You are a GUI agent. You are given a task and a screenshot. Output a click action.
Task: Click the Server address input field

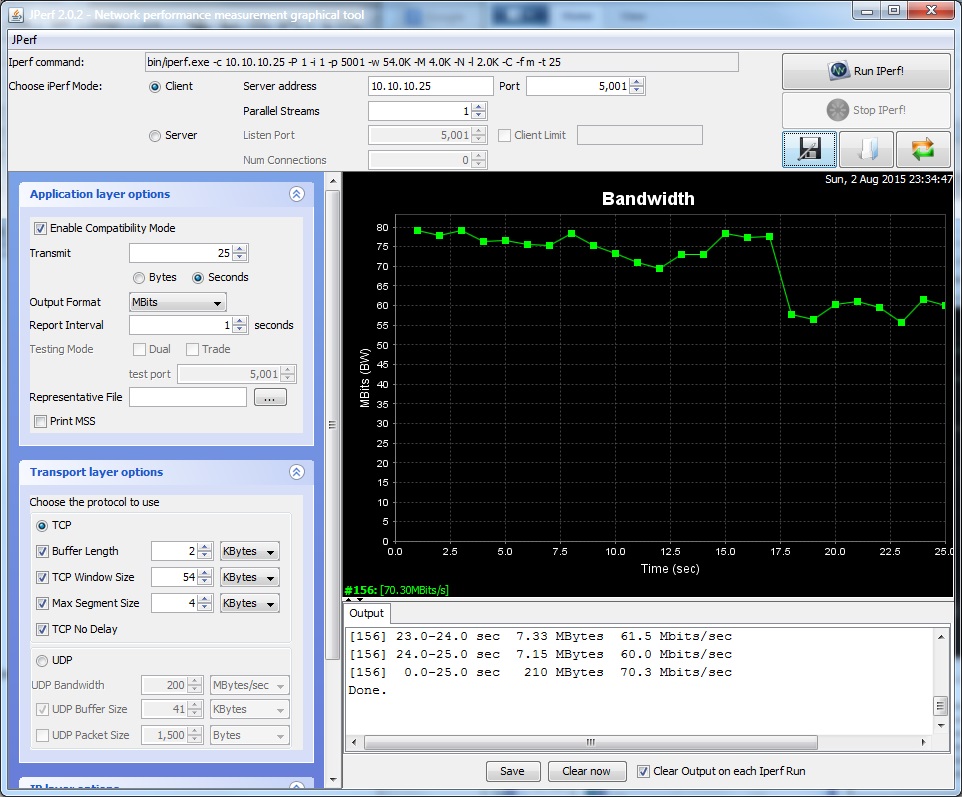[431, 87]
